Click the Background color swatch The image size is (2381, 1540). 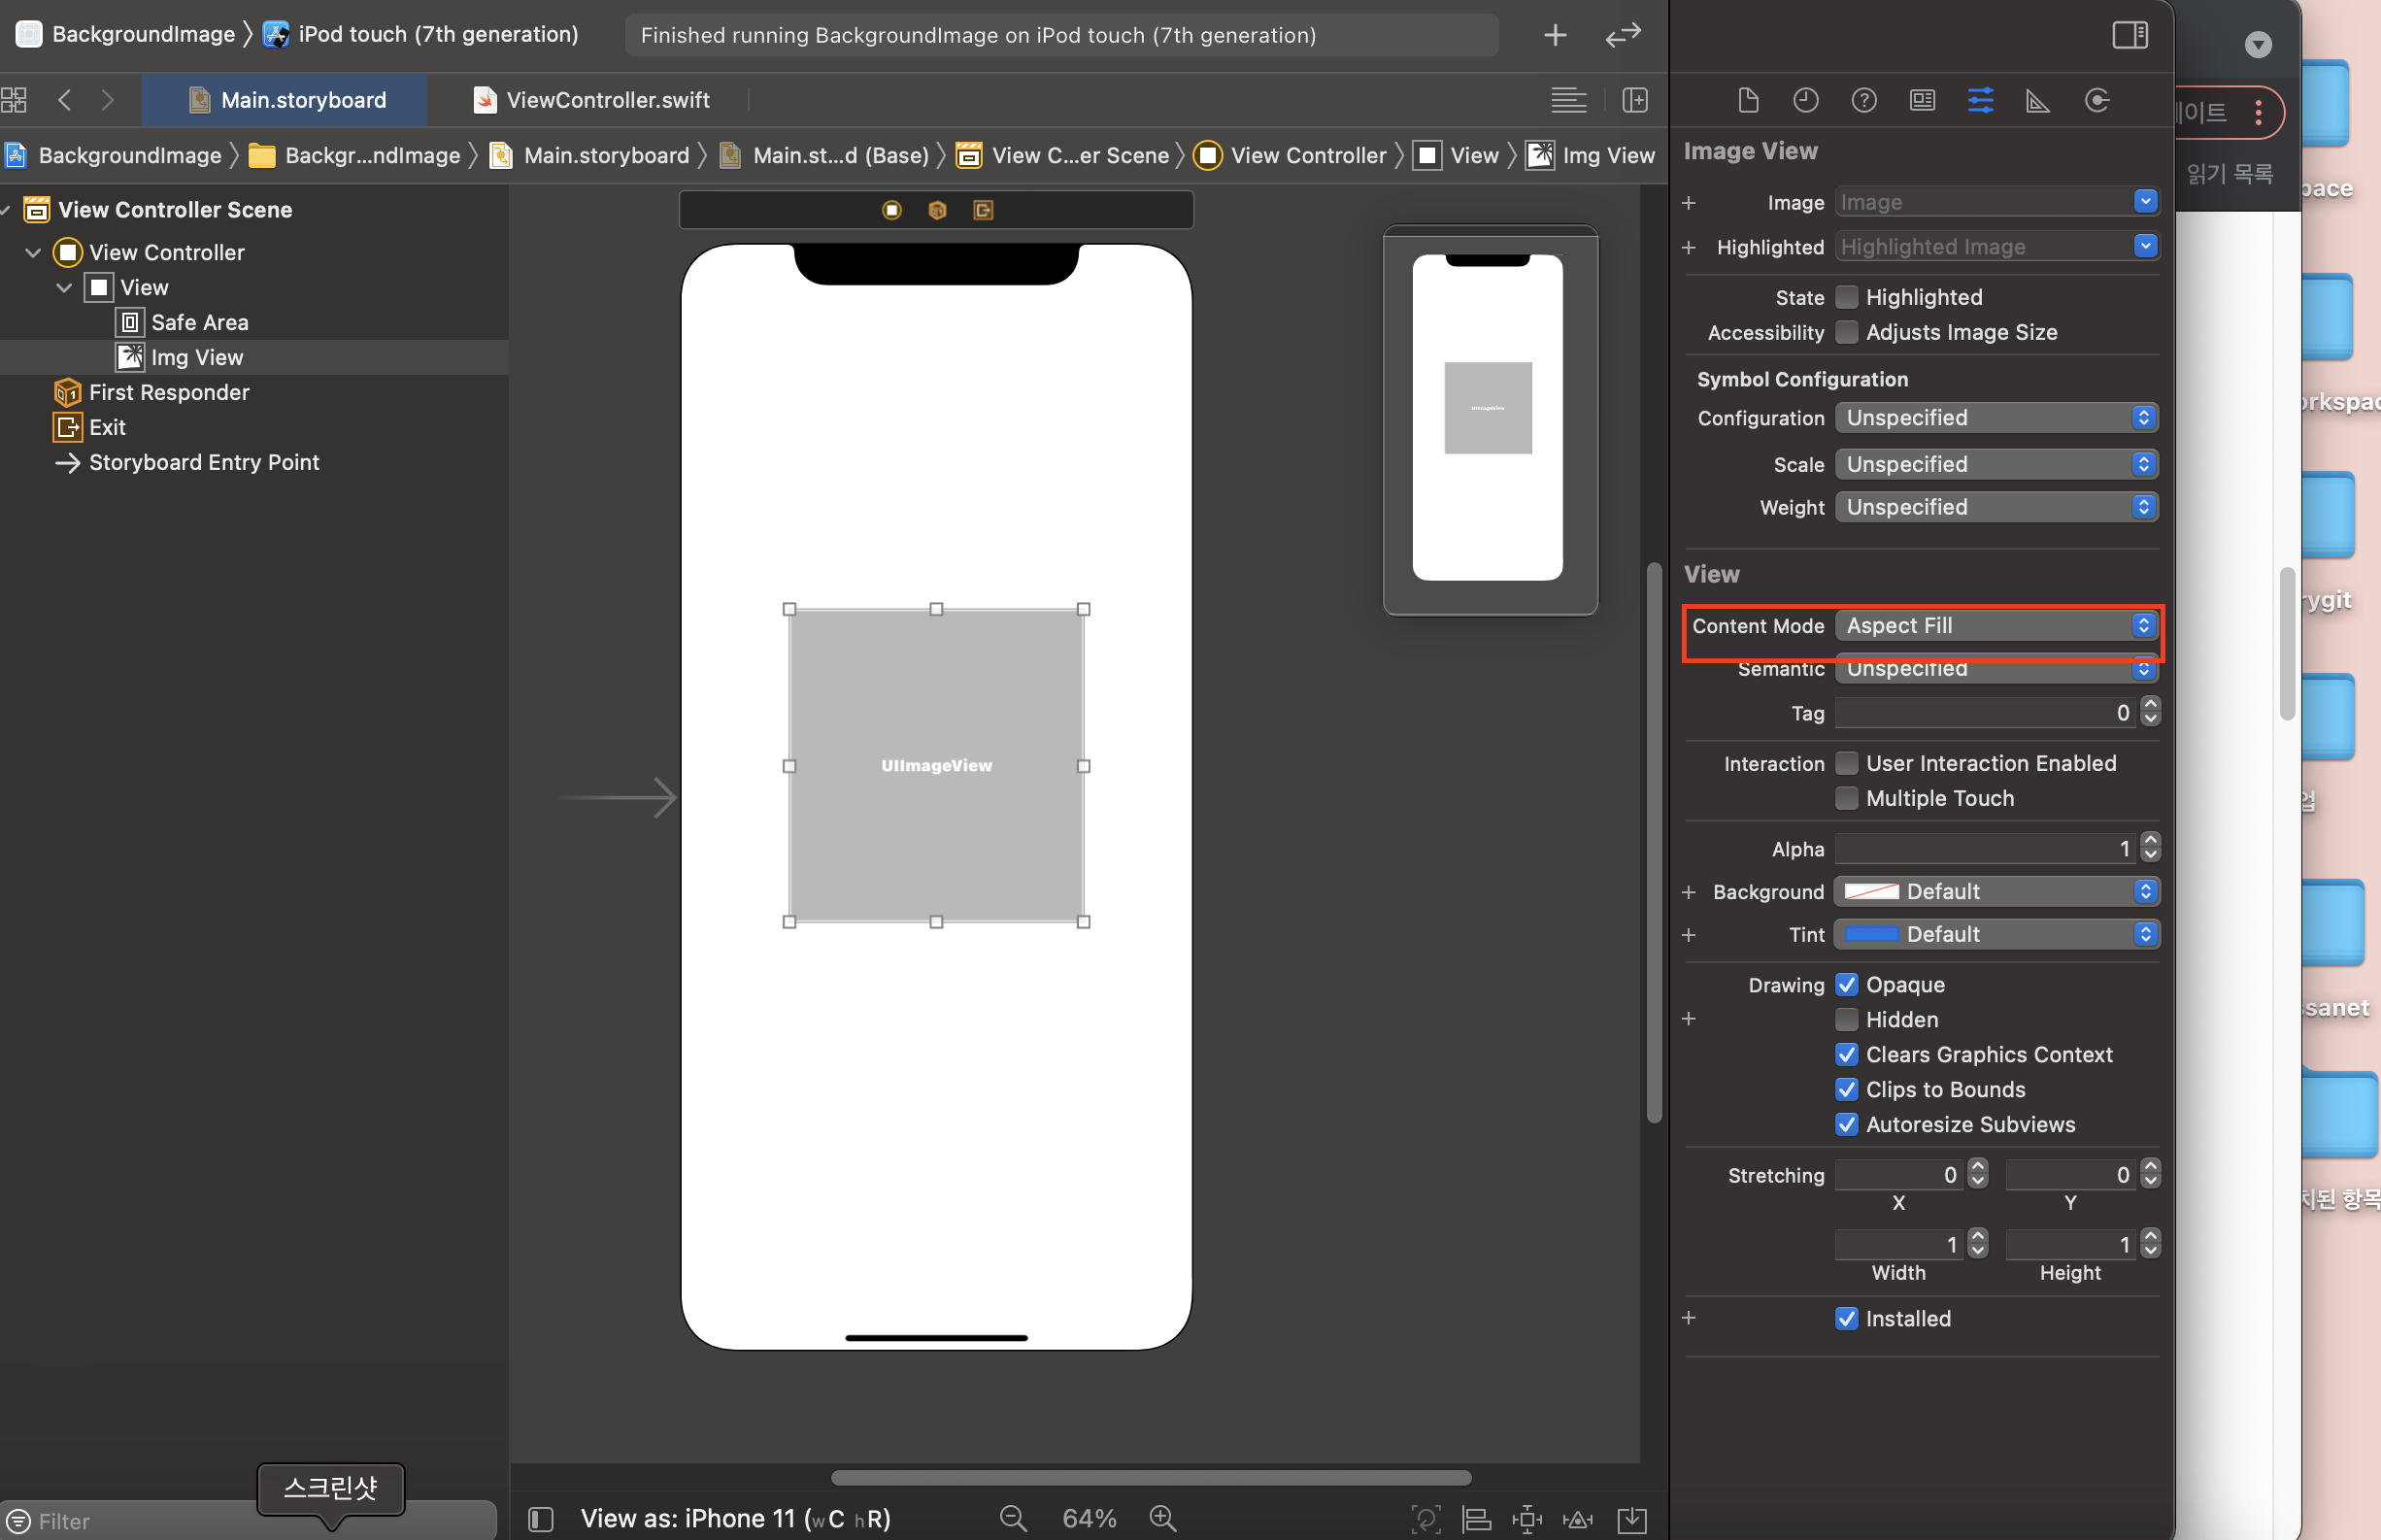click(1870, 891)
